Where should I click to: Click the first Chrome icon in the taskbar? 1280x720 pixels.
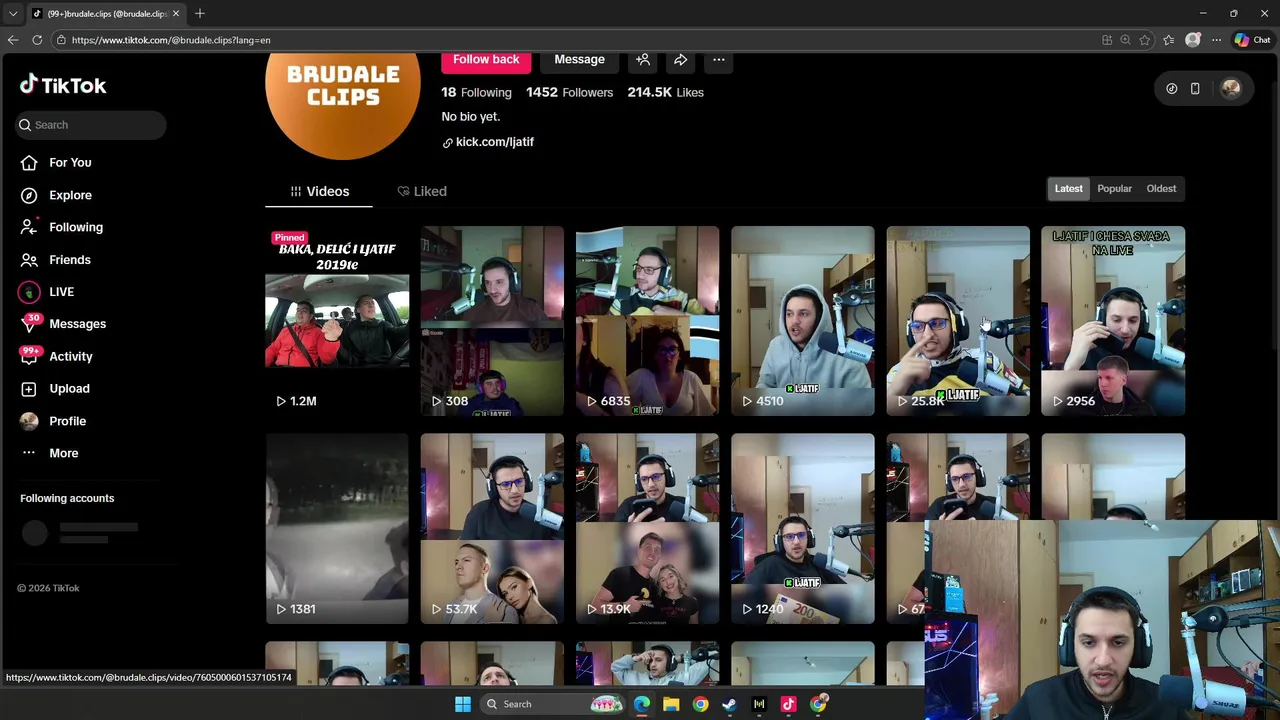[x=701, y=704]
